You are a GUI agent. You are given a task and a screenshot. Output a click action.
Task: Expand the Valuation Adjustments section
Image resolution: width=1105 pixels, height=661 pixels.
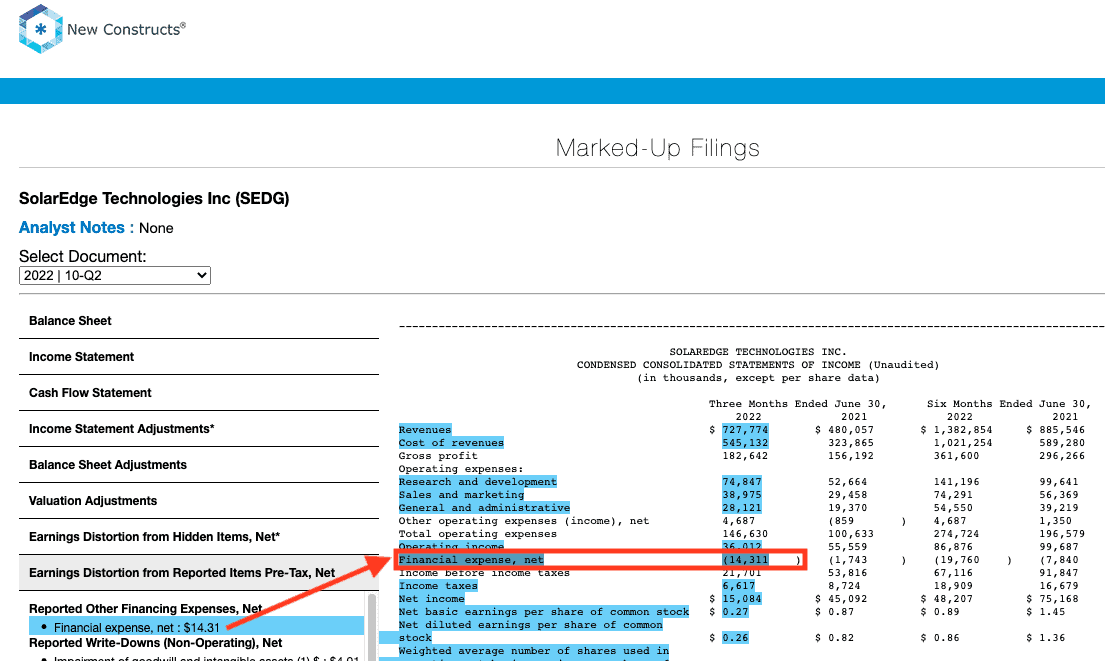point(199,500)
